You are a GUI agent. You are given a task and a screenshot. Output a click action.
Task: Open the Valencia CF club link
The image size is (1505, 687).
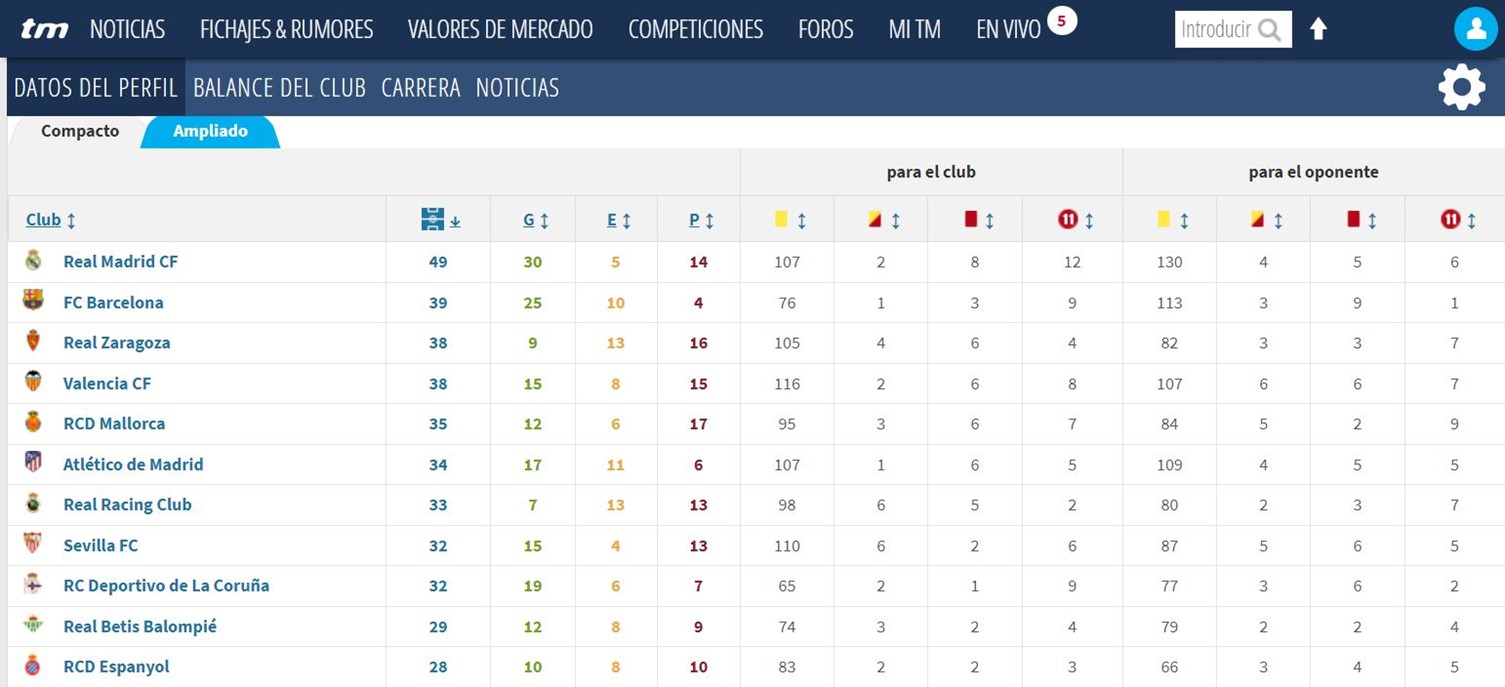click(107, 383)
